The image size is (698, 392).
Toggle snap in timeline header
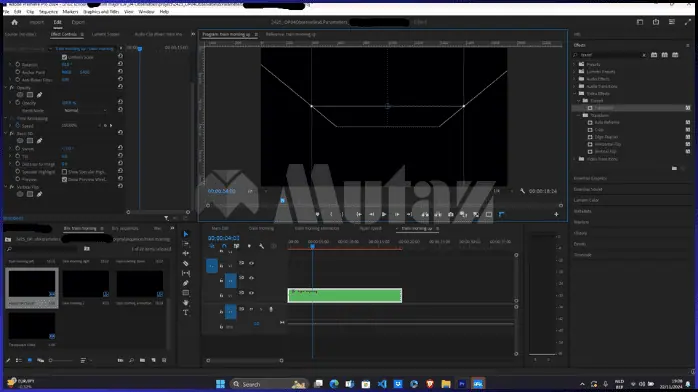click(224, 246)
